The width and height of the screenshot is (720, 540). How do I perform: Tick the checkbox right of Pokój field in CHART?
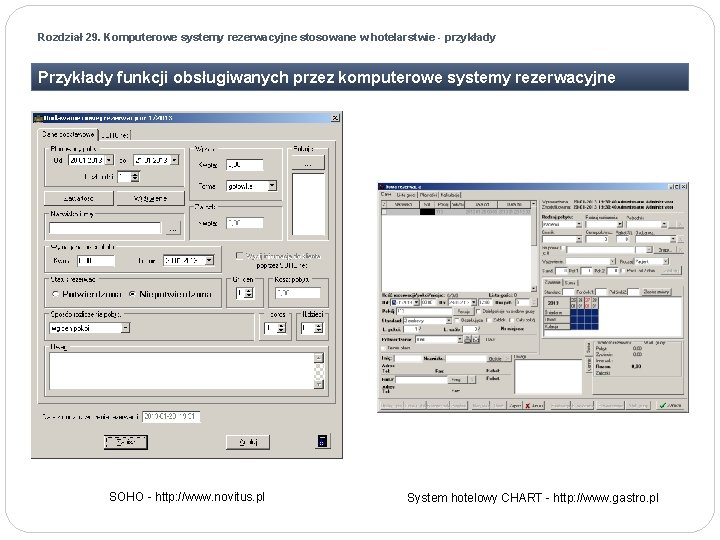click(478, 311)
